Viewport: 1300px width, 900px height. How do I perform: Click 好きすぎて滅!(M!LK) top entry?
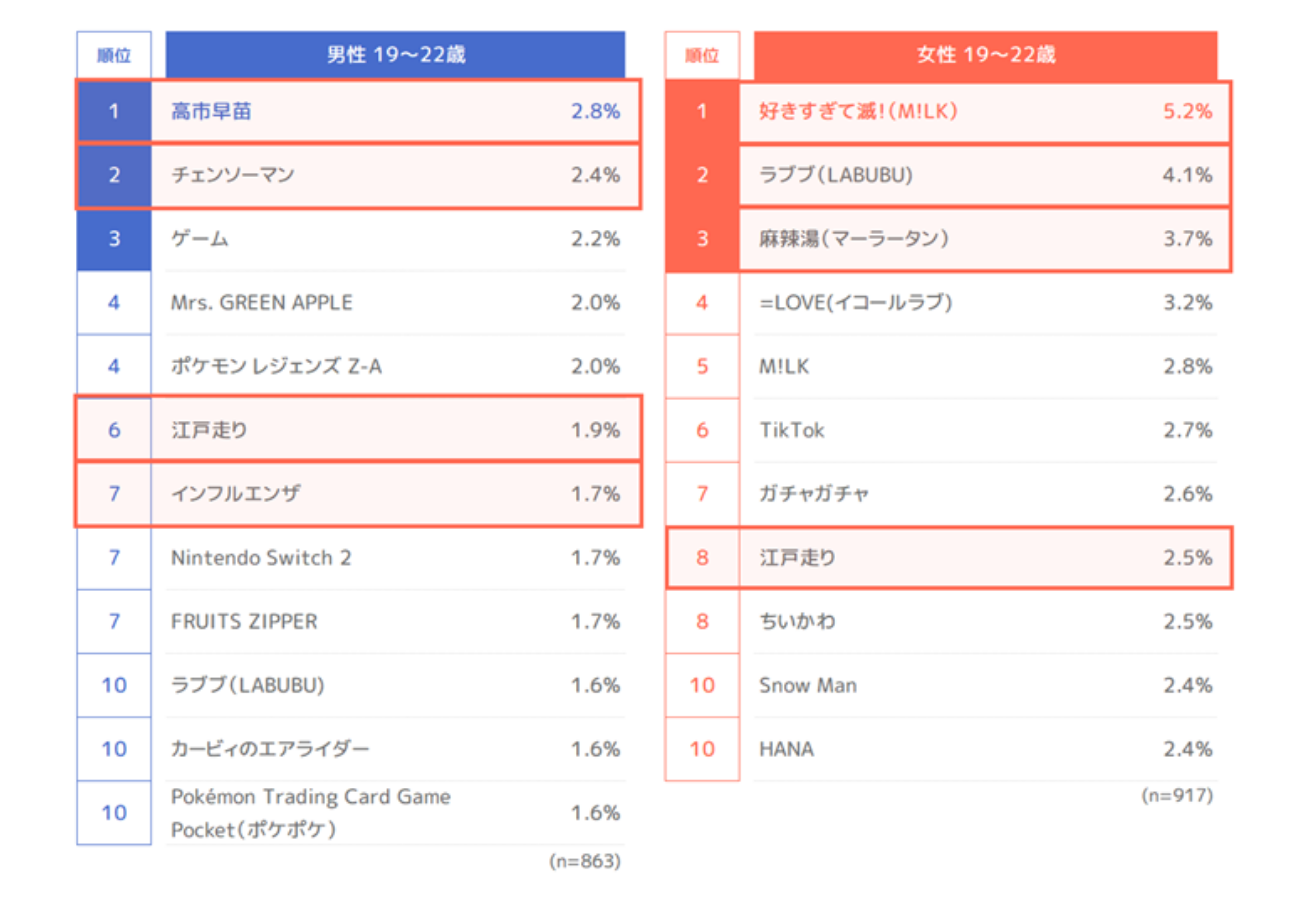[859, 111]
